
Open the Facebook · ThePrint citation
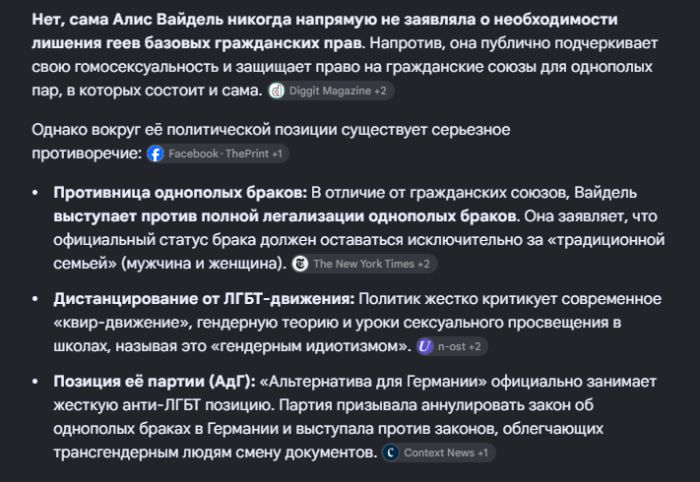pyautogui.click(x=218, y=154)
